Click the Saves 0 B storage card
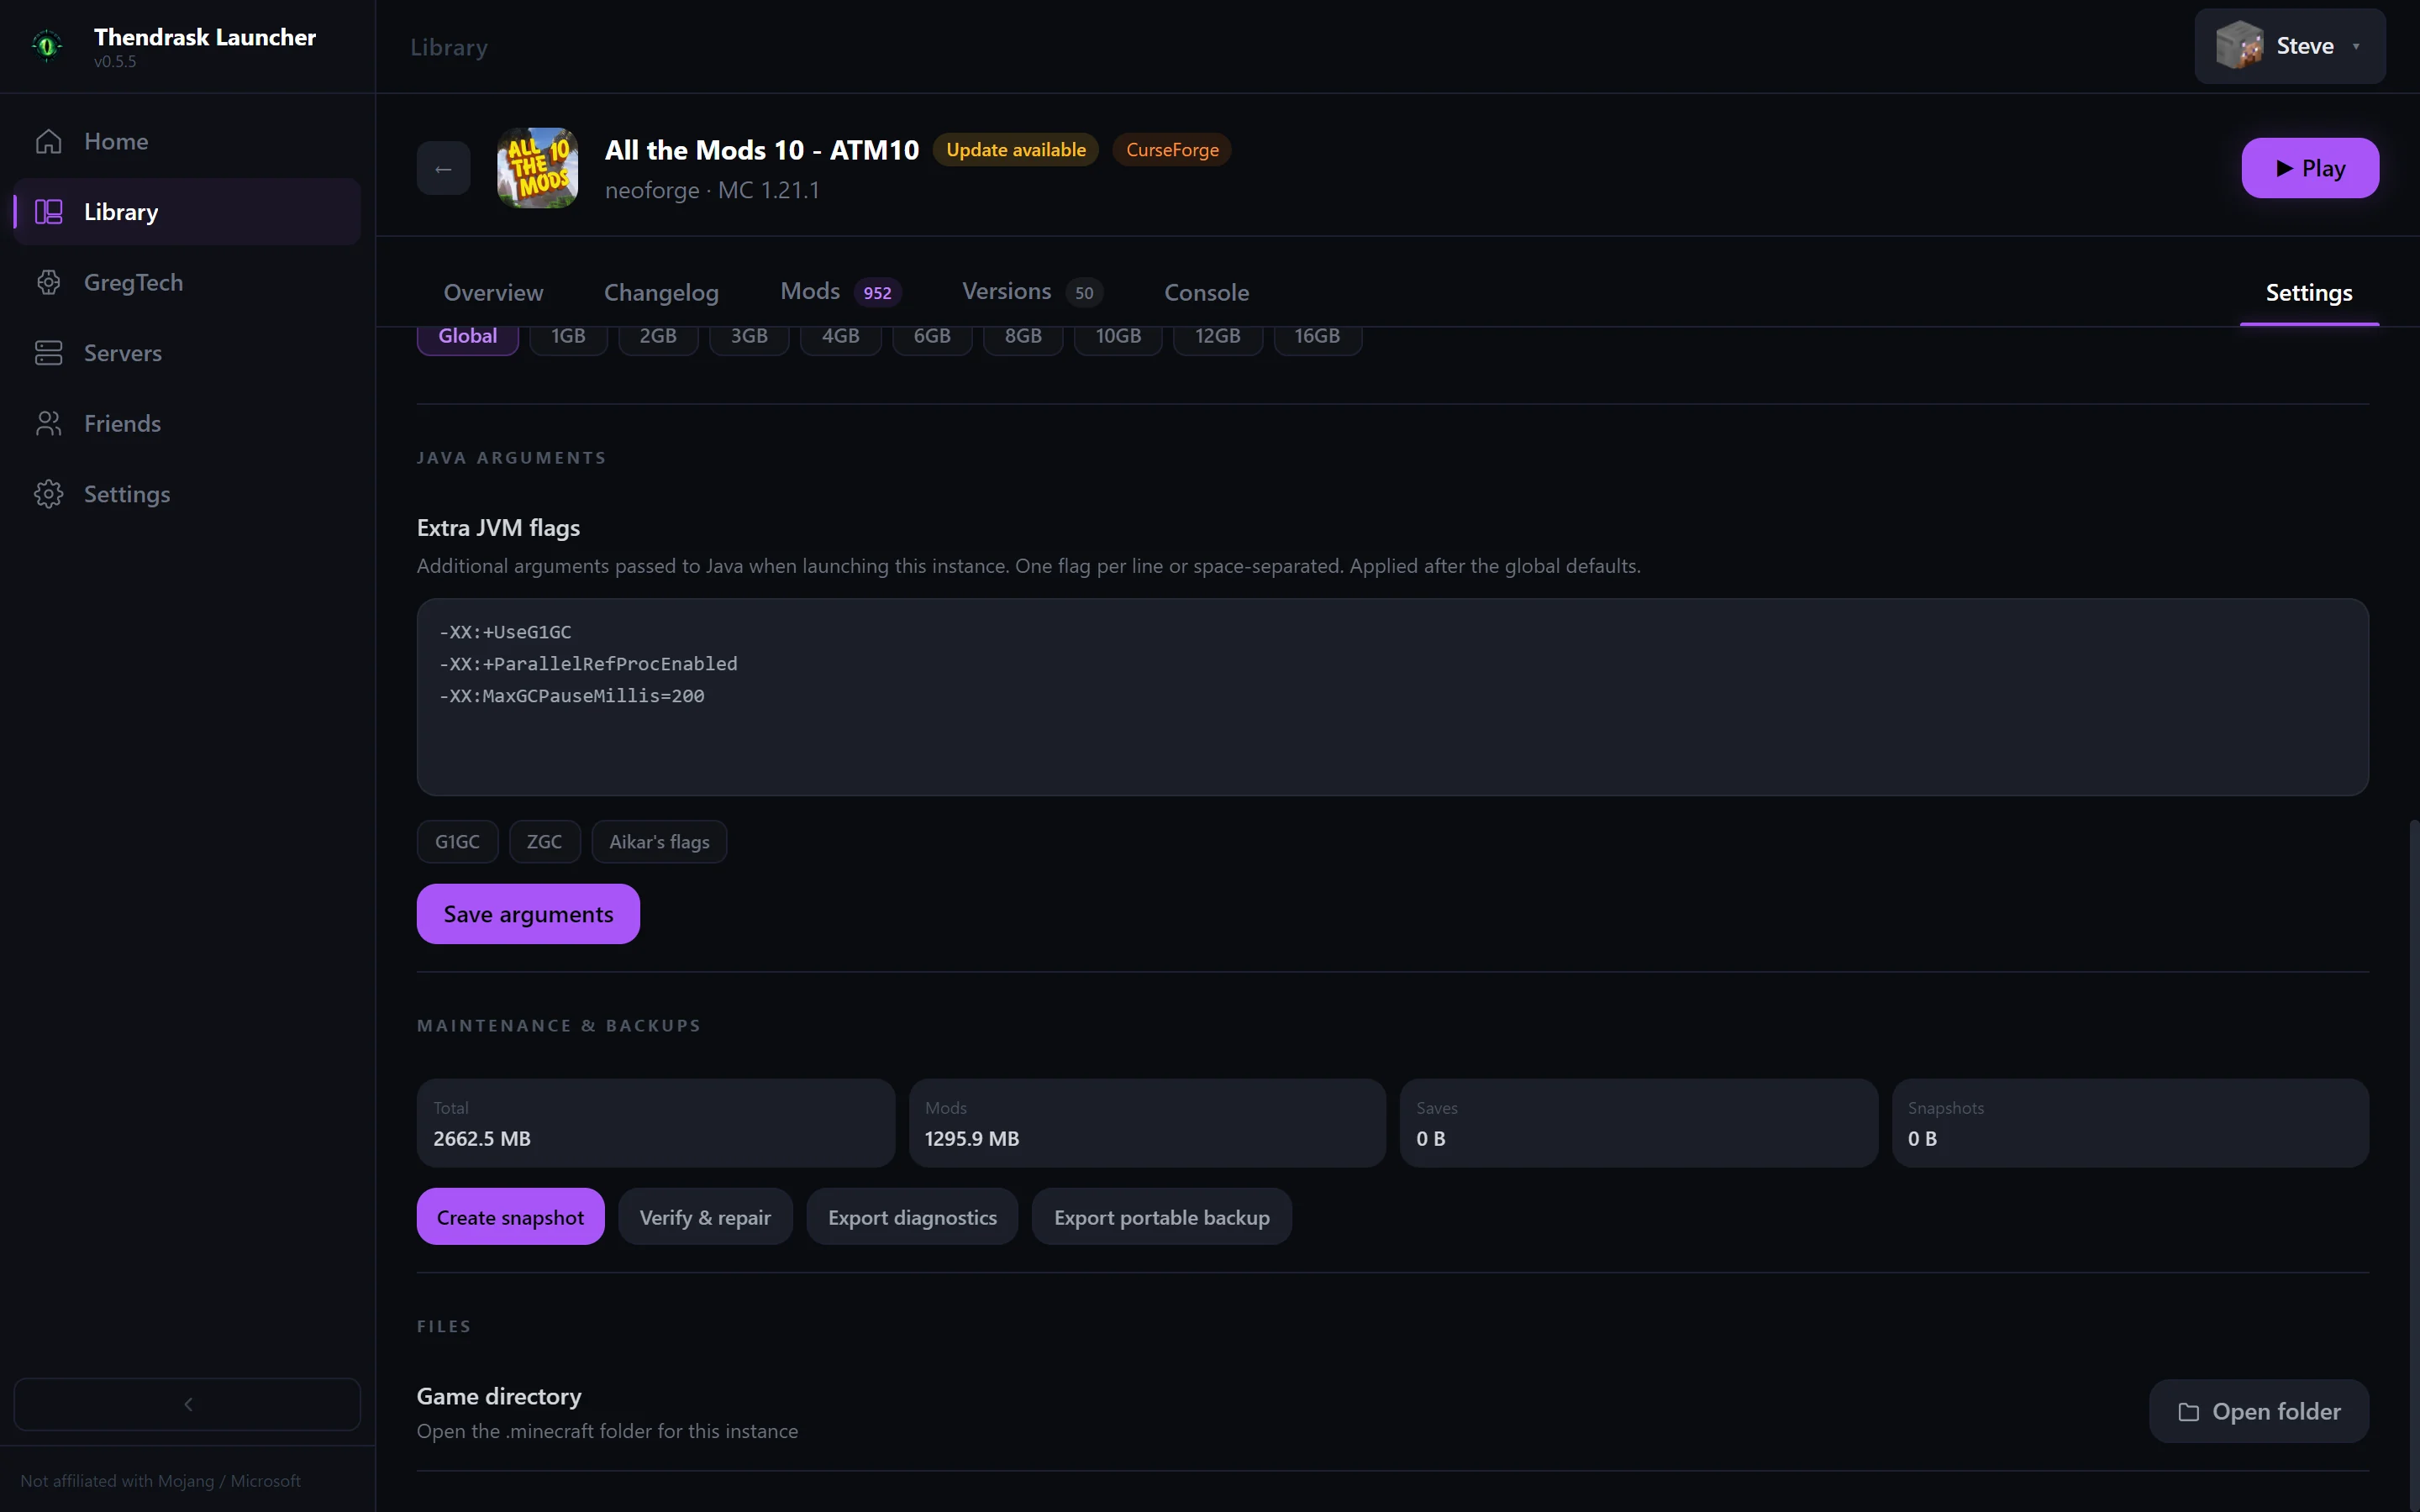This screenshot has width=2420, height=1512. 1638,1123
